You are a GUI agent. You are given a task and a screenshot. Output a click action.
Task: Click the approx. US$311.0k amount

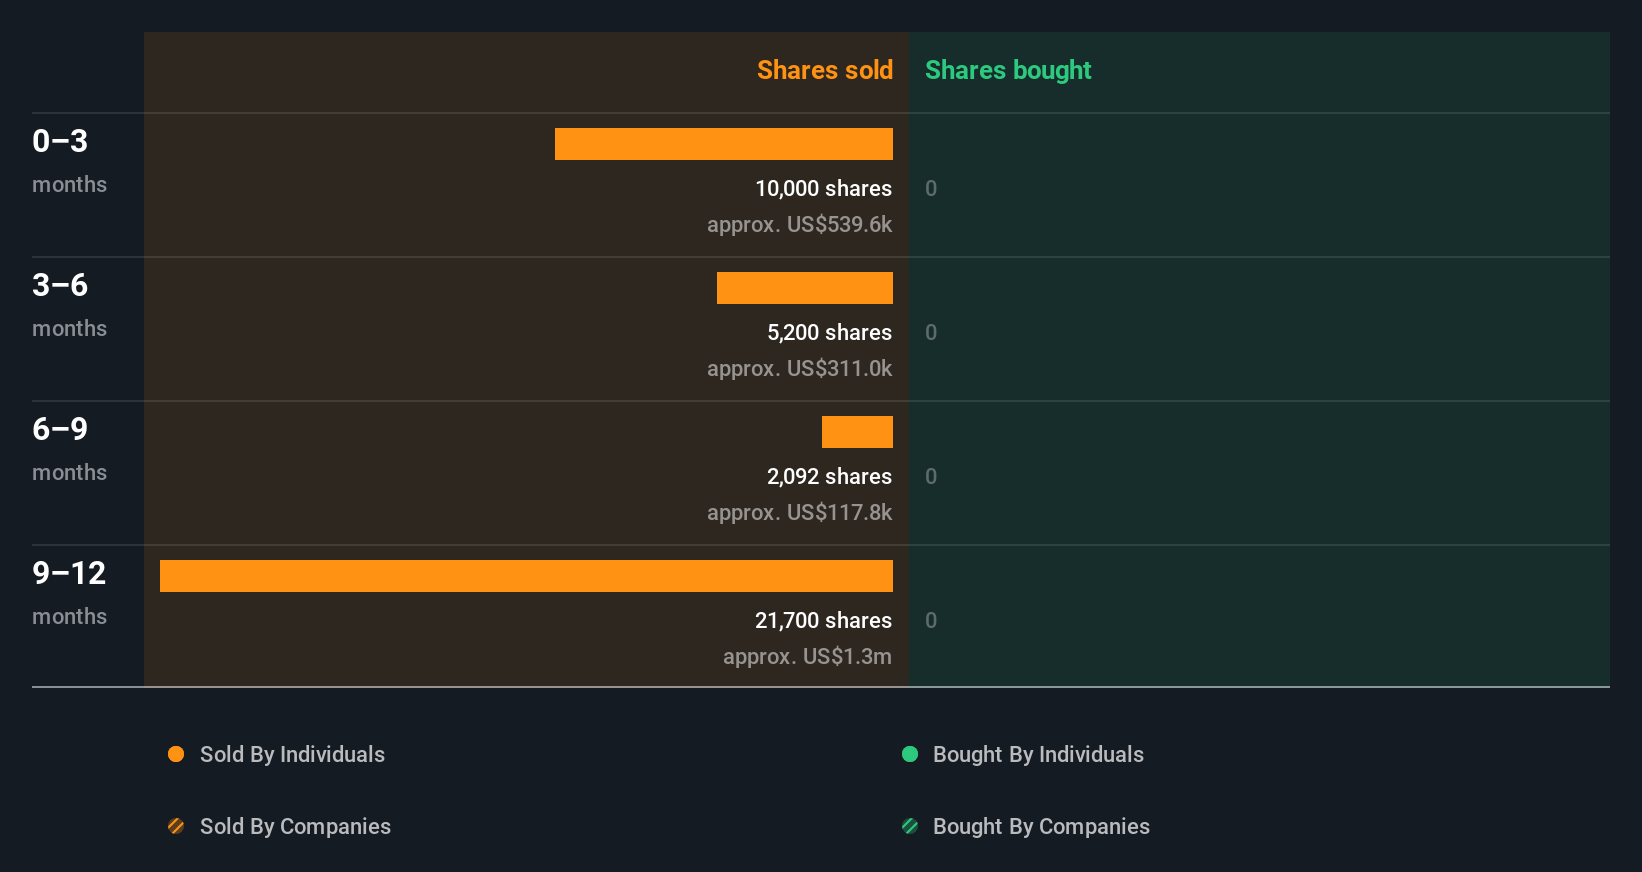point(799,368)
